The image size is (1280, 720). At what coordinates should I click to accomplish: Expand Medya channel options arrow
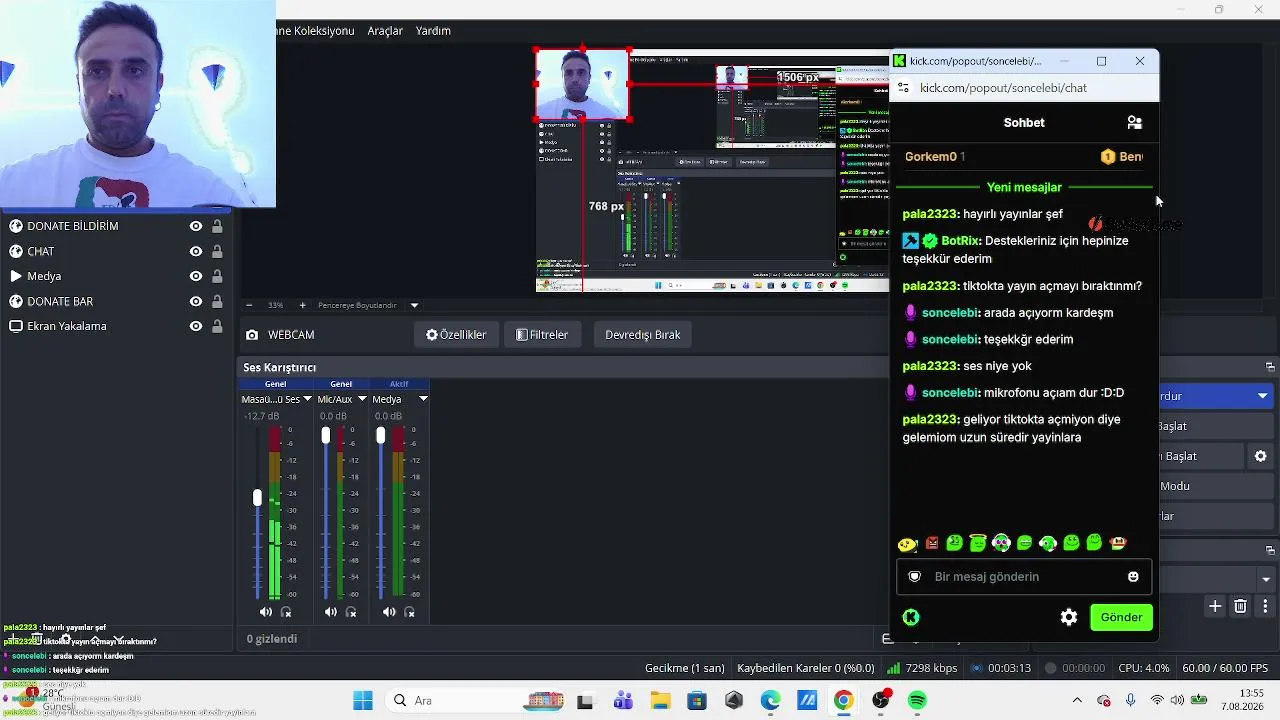(423, 399)
